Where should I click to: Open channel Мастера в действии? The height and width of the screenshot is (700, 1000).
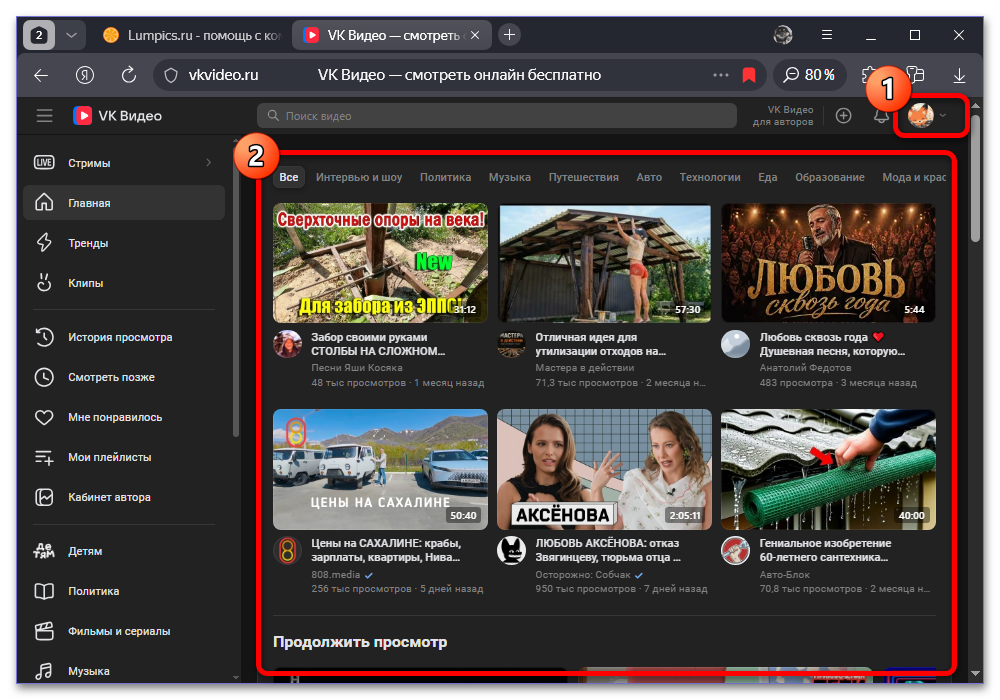point(584,368)
